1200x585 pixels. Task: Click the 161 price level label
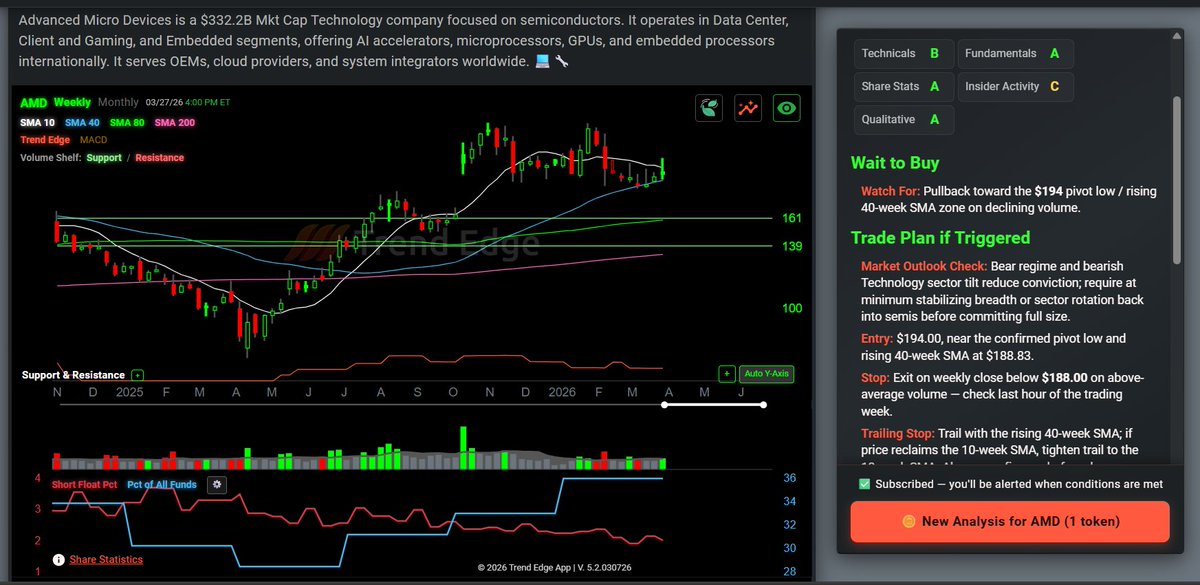(792, 218)
